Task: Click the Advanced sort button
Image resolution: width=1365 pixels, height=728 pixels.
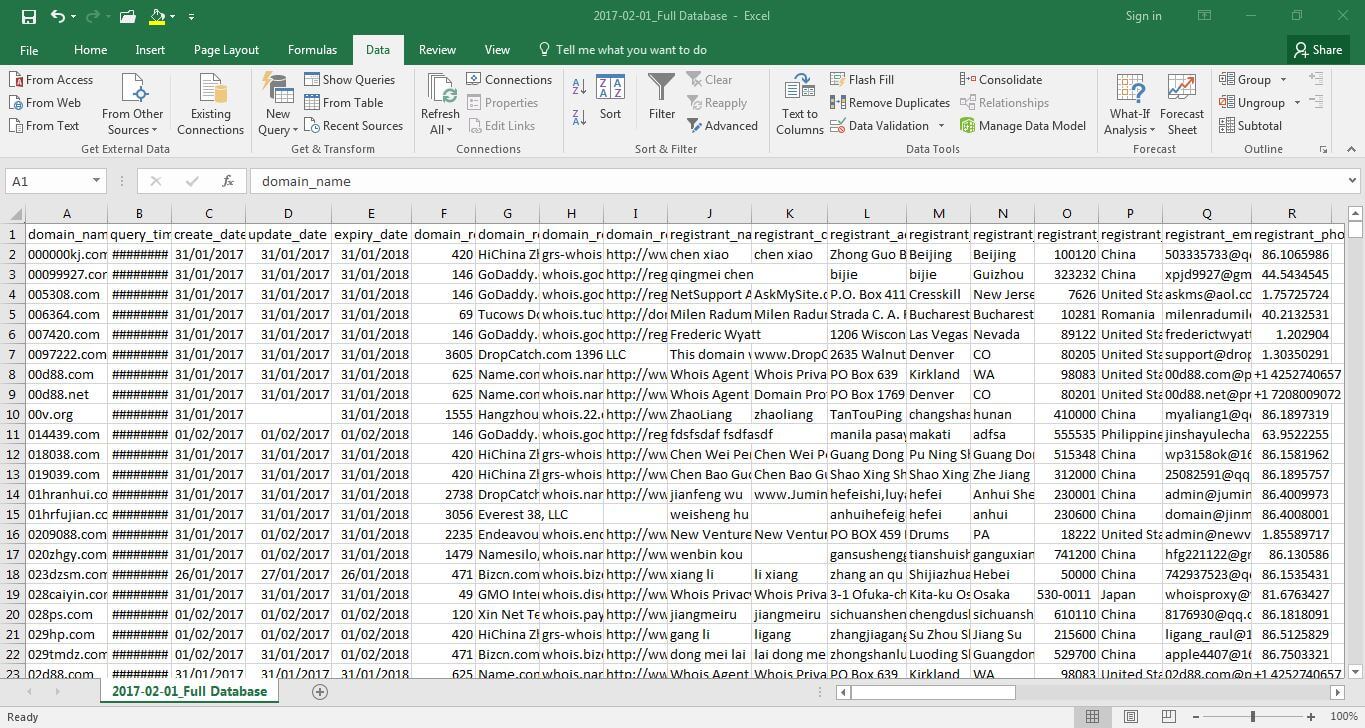Action: click(x=723, y=125)
